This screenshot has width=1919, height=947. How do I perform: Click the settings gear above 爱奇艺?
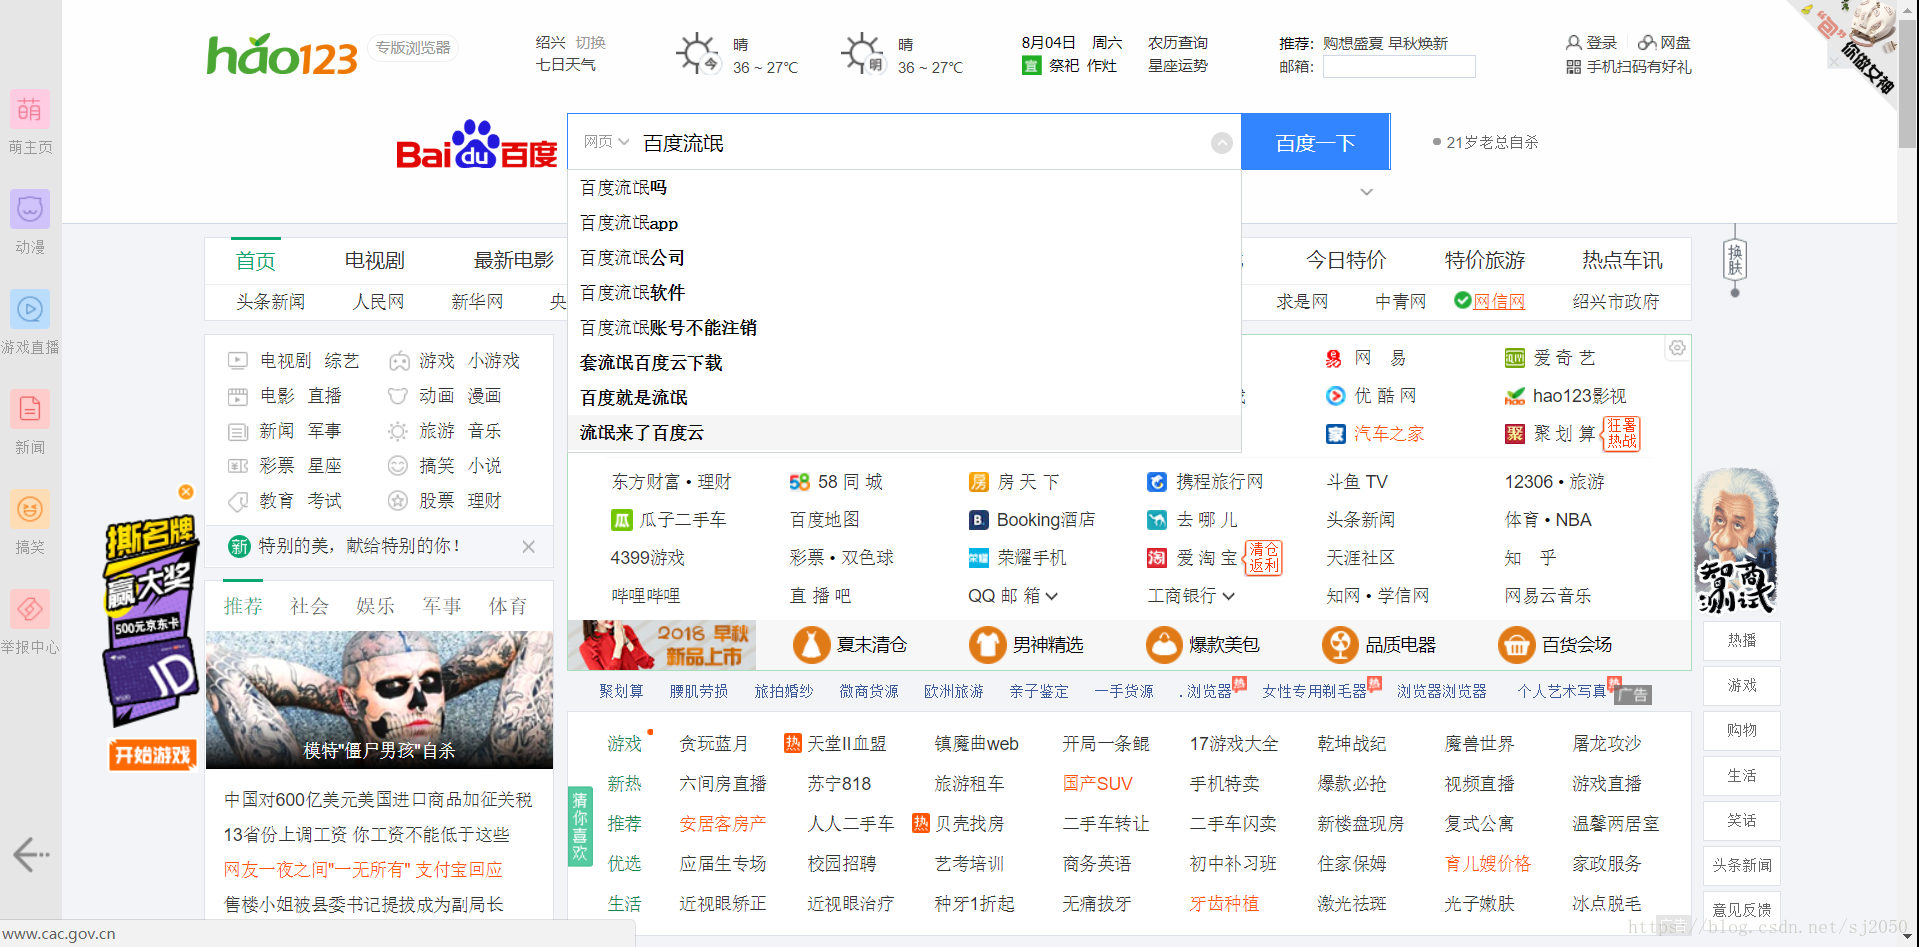(1677, 348)
